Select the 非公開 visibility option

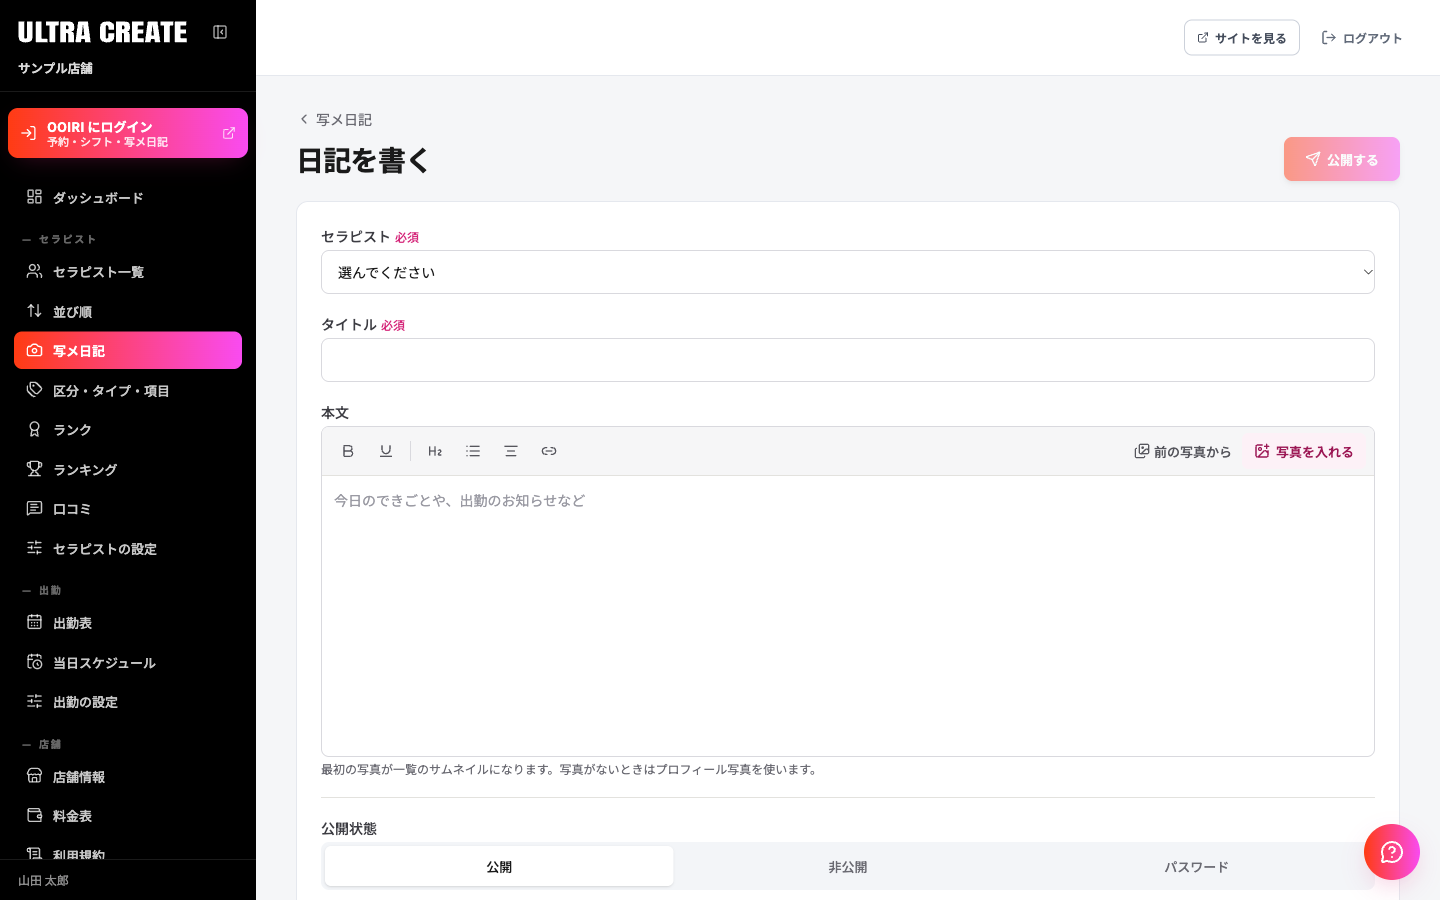point(848,866)
